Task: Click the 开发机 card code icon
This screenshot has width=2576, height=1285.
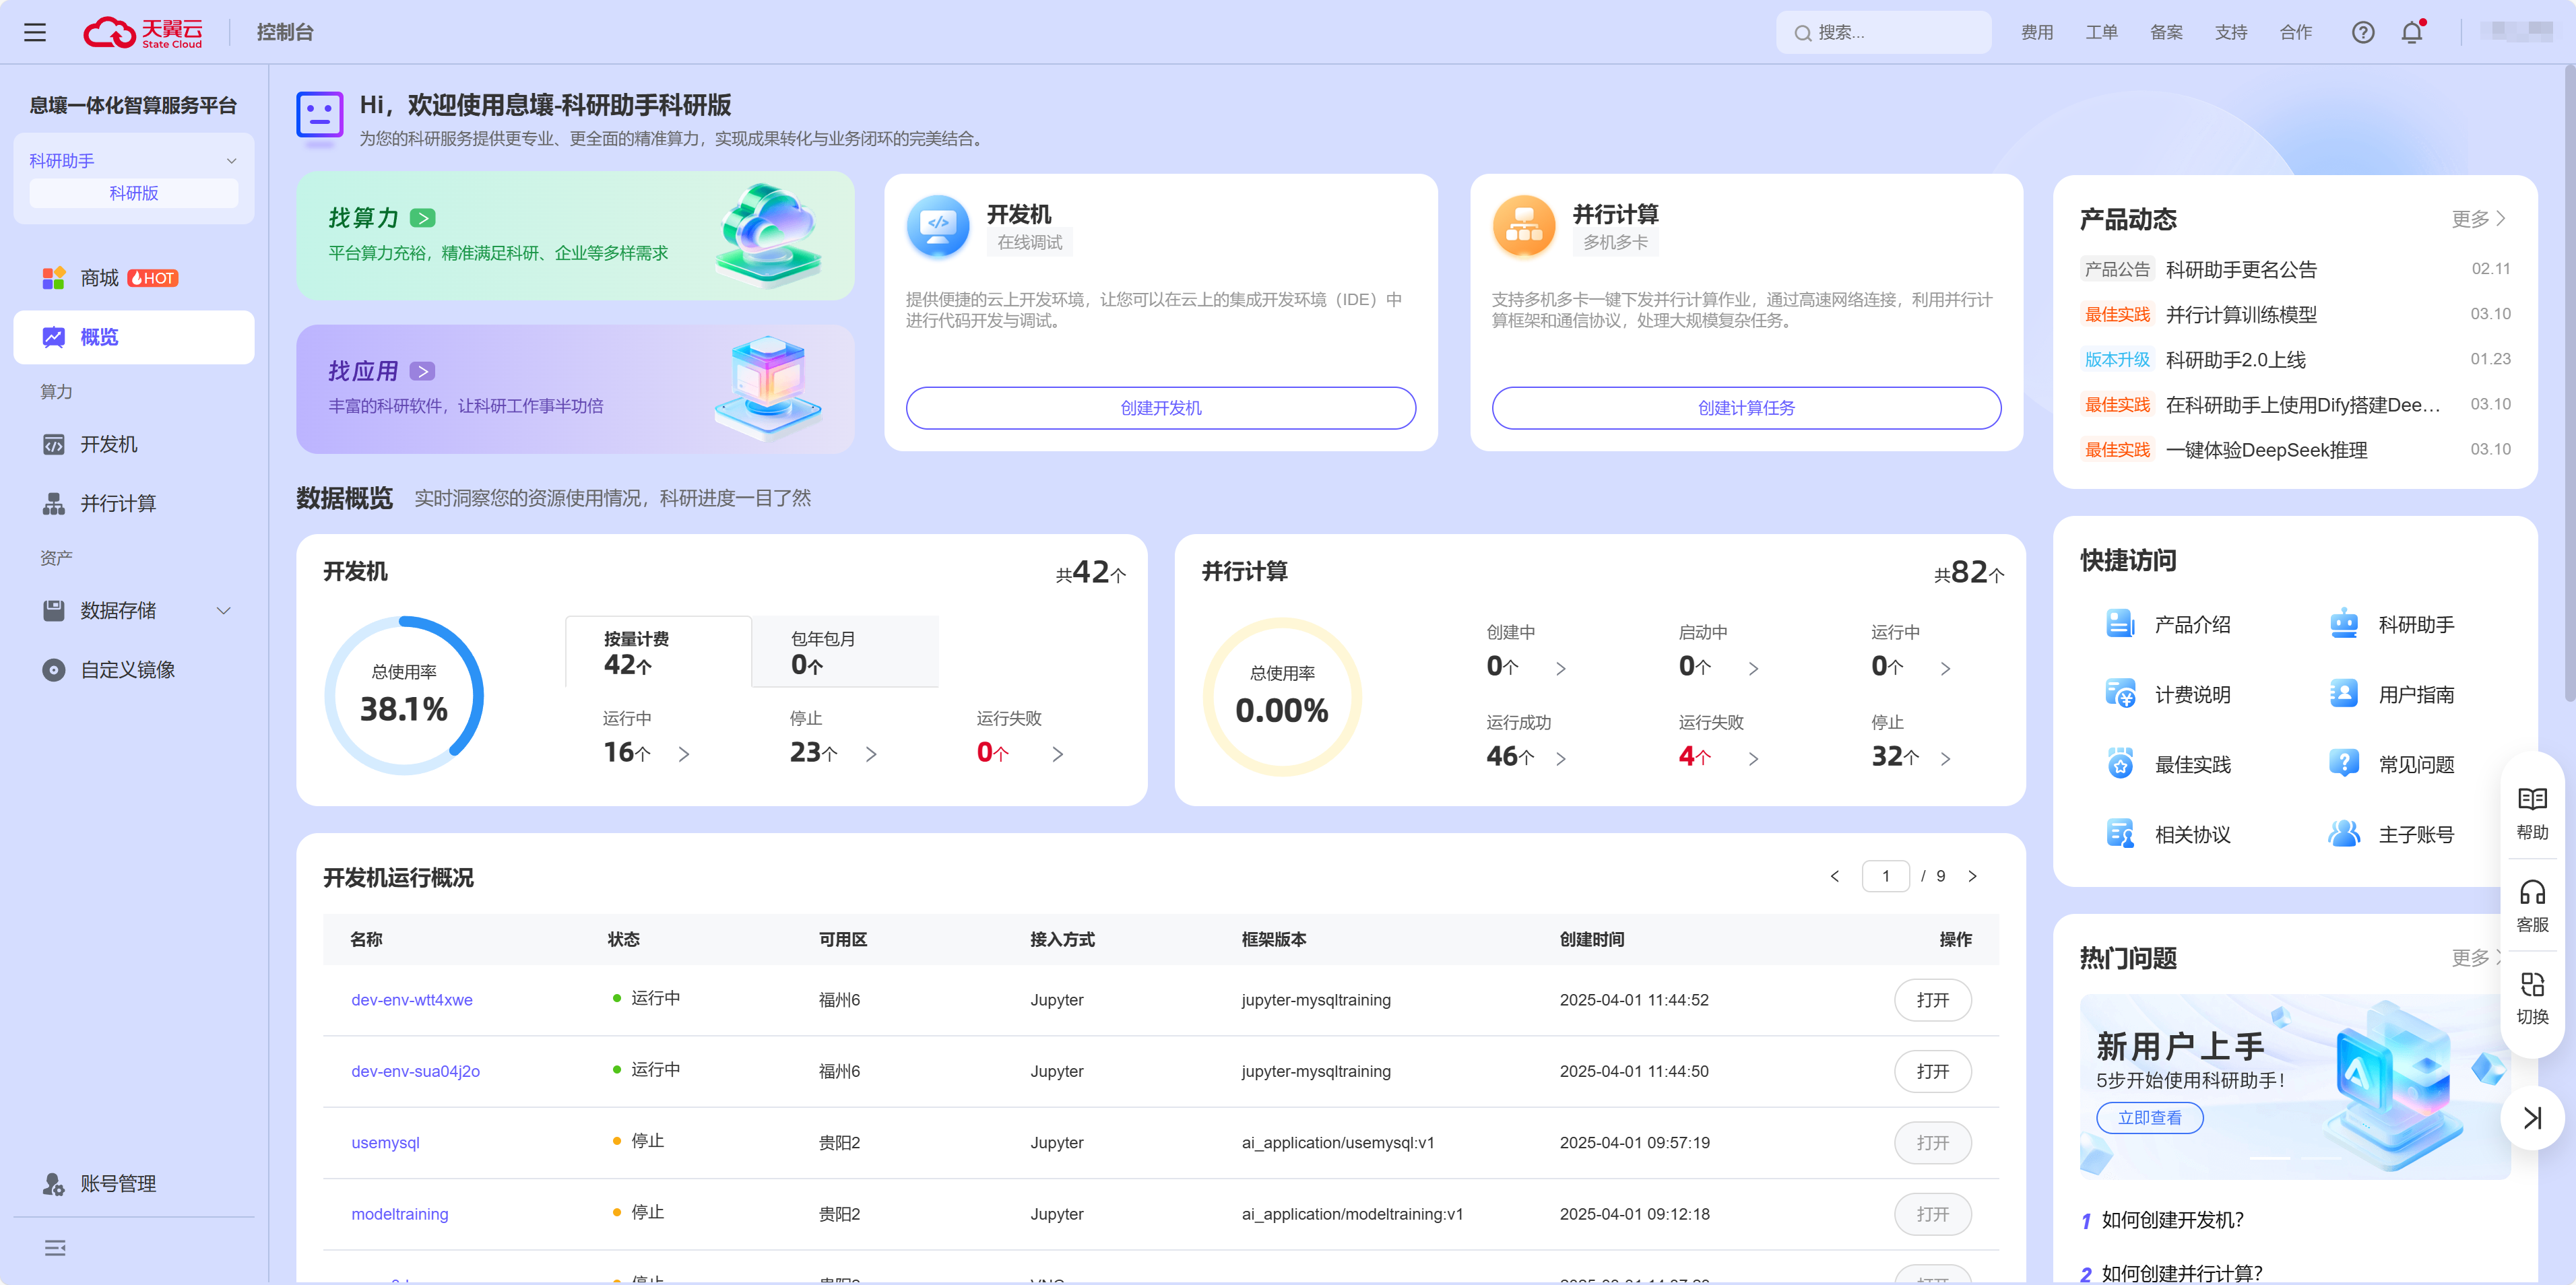Action: coord(938,226)
